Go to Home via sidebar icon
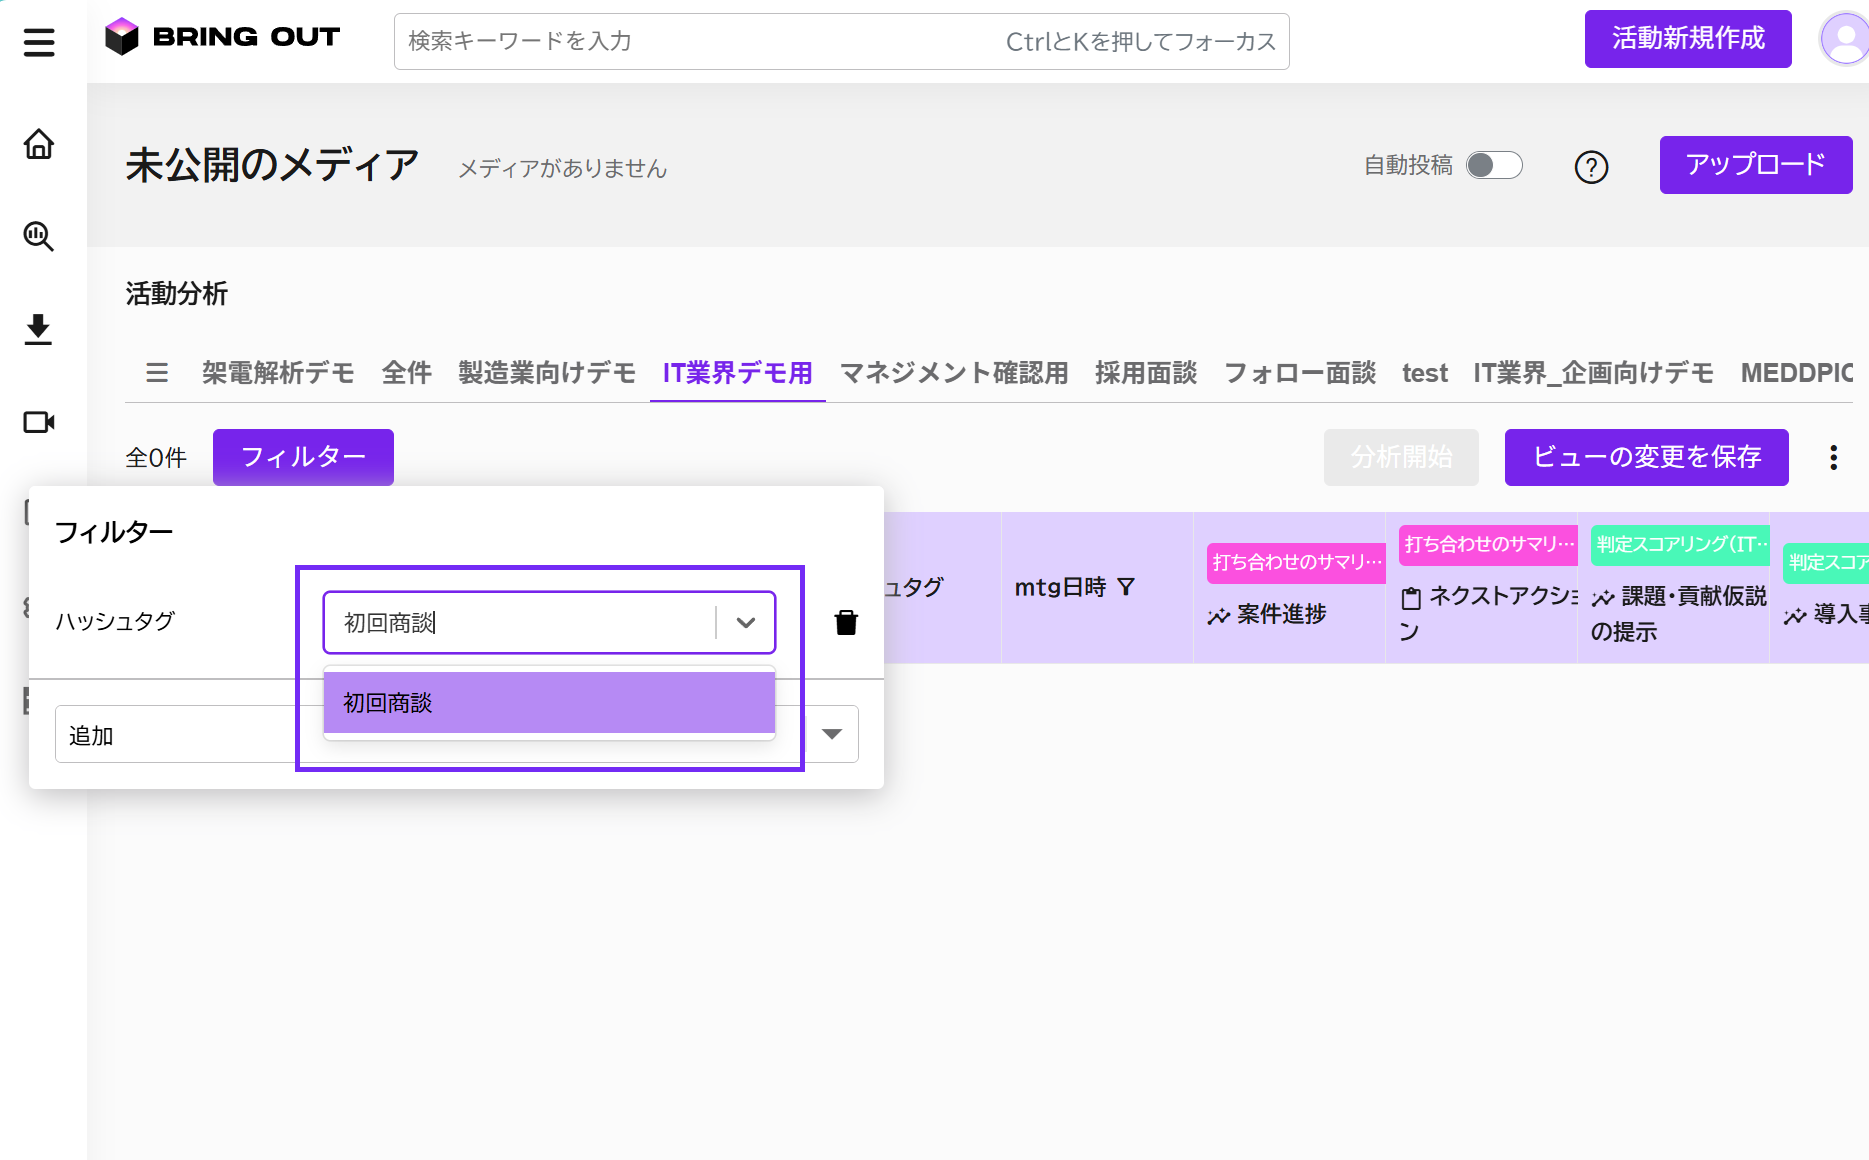This screenshot has height=1160, width=1869. pyautogui.click(x=39, y=145)
